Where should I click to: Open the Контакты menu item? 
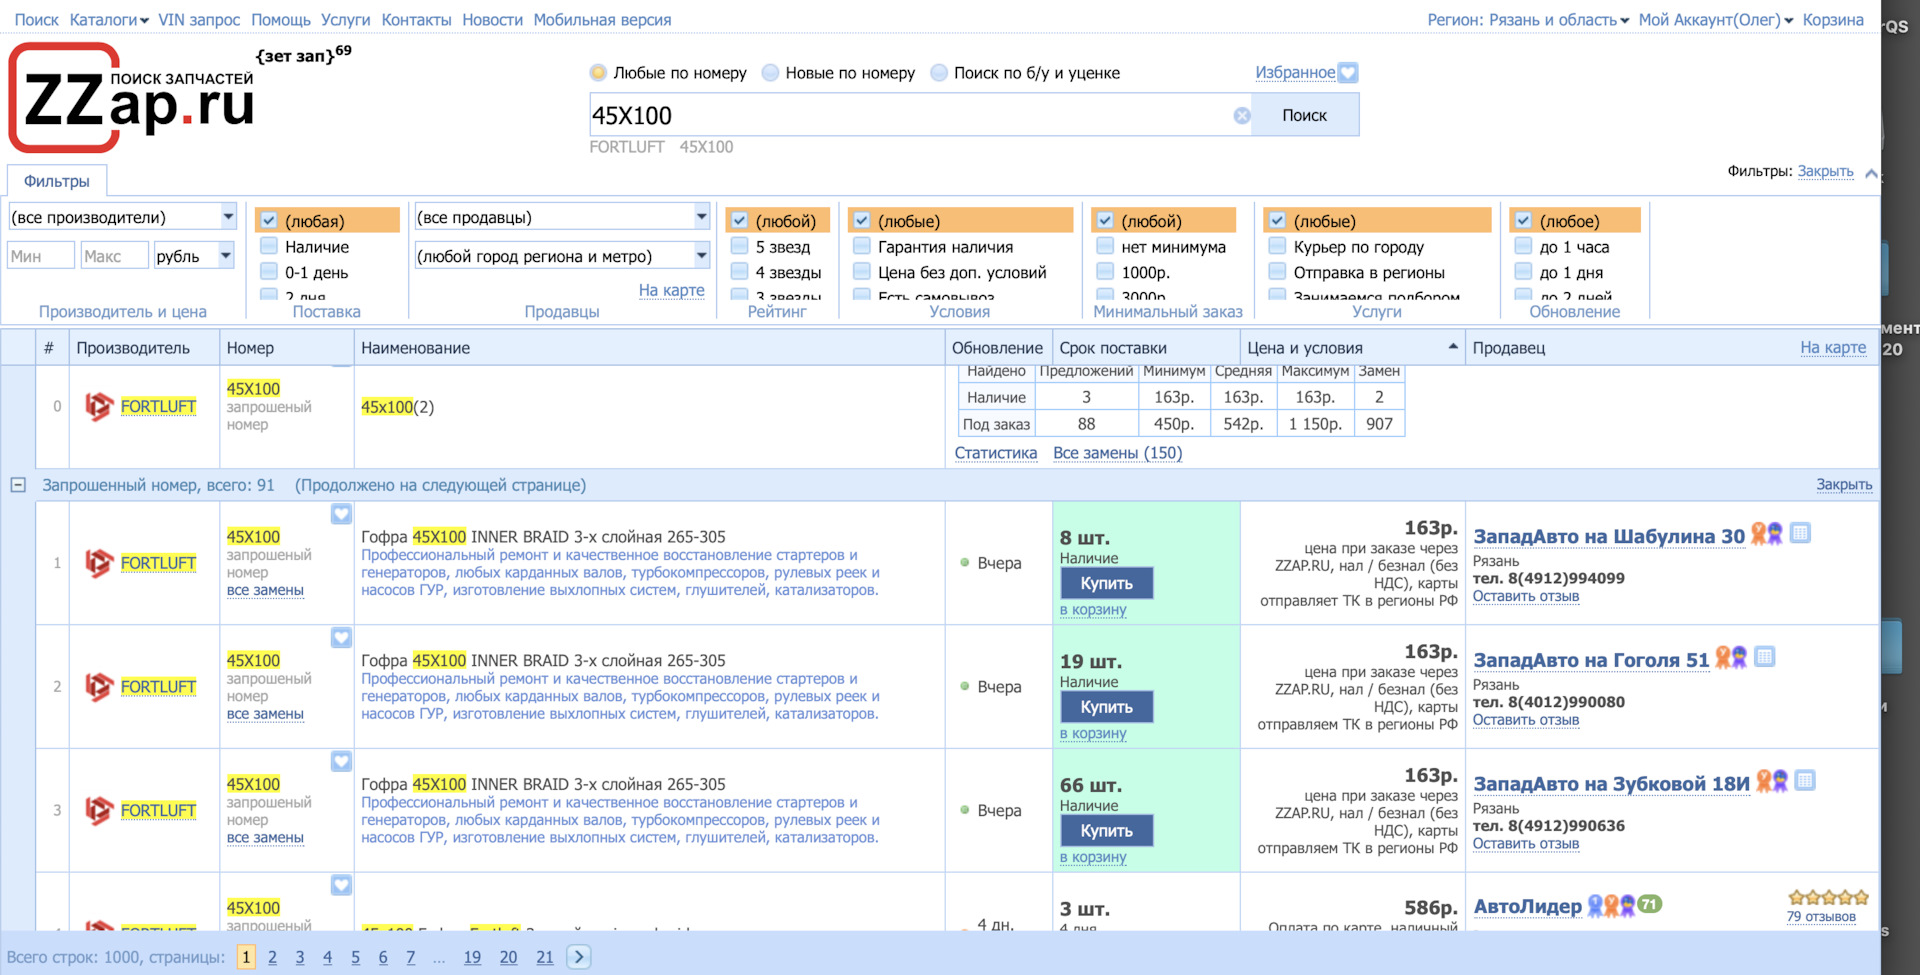416,20
